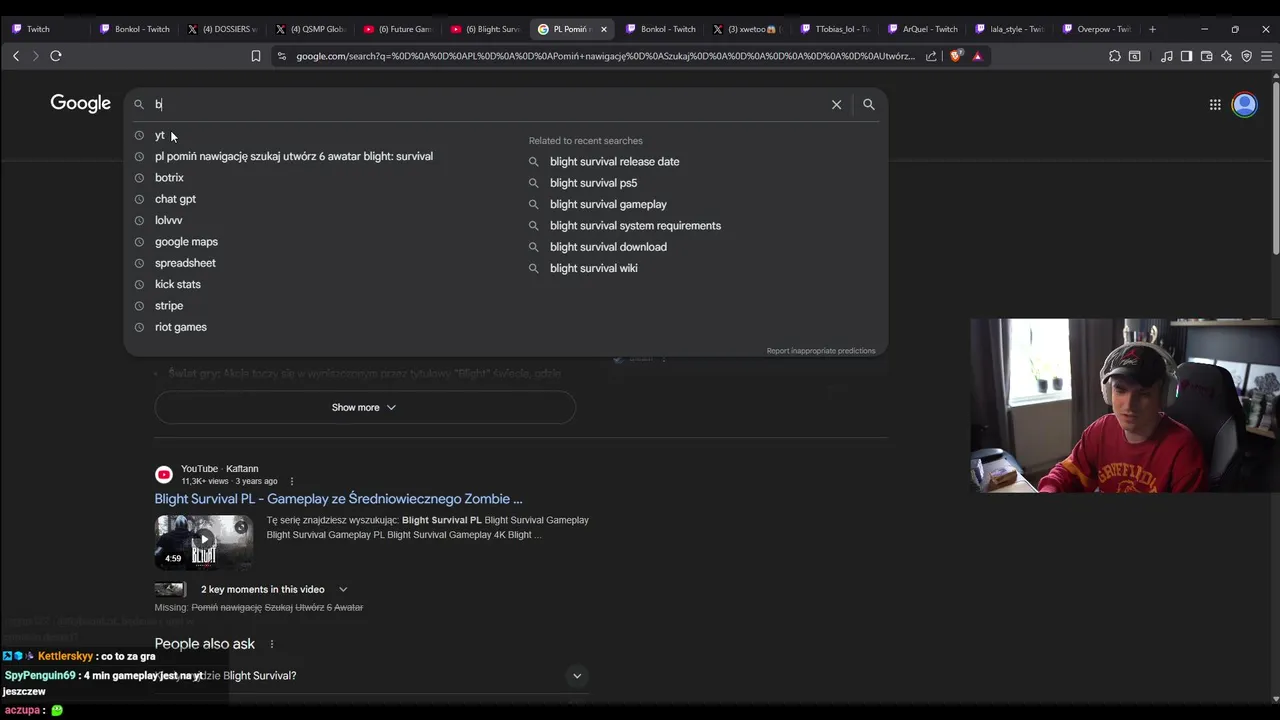Open Brave Shields lion icon

[956, 56]
